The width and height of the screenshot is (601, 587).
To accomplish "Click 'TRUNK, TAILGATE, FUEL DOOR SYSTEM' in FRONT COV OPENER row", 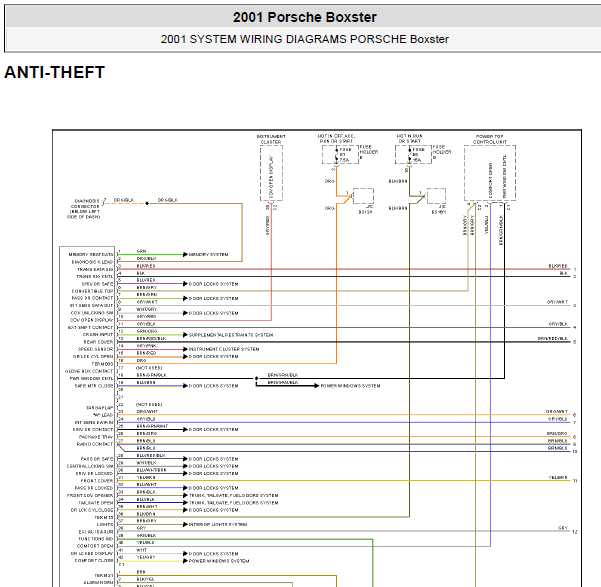I will click(x=233, y=495).
